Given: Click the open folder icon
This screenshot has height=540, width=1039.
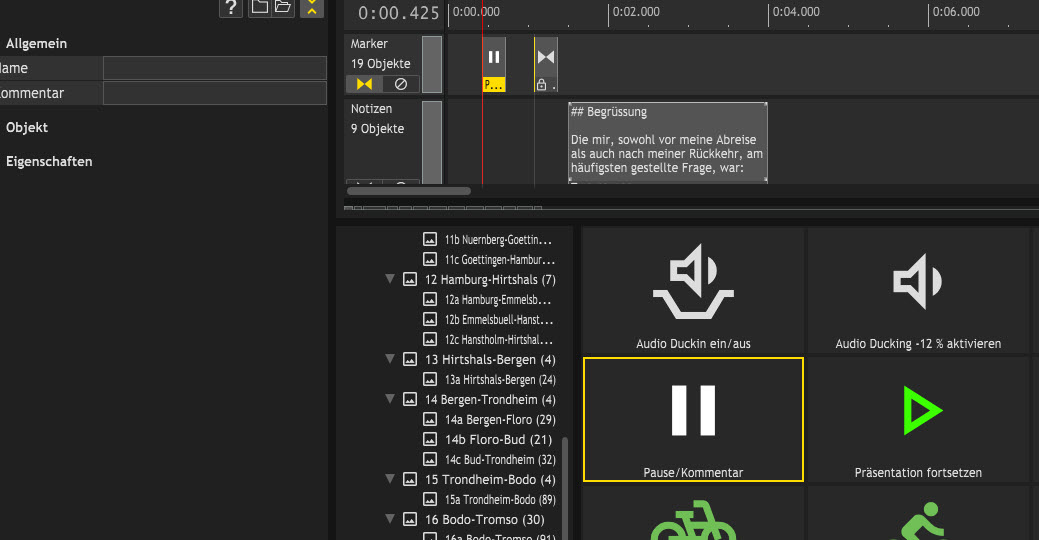Looking at the screenshot, I should 283,7.
